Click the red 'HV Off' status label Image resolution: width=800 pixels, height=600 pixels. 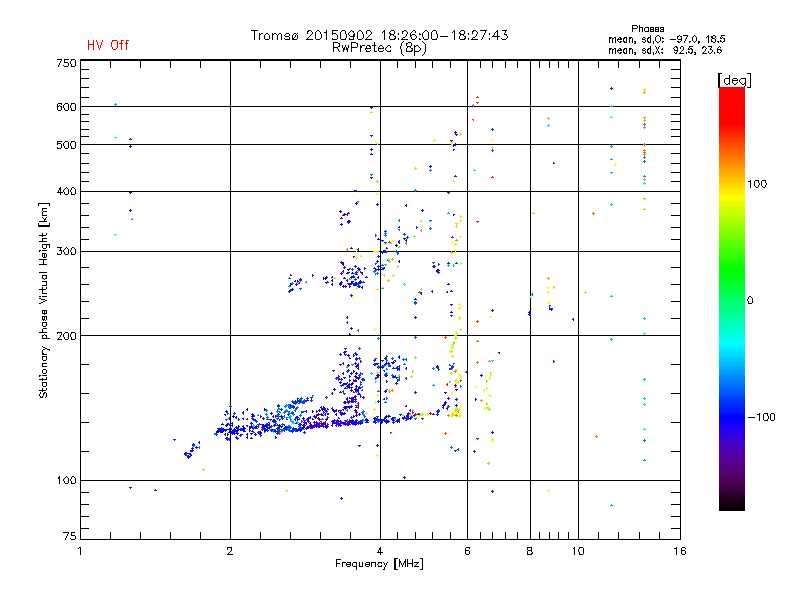pos(108,45)
